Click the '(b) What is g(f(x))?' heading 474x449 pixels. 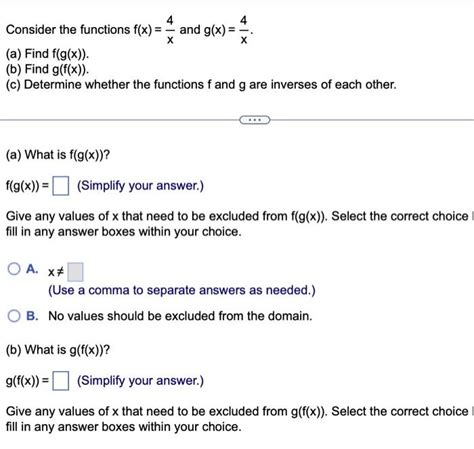click(58, 350)
